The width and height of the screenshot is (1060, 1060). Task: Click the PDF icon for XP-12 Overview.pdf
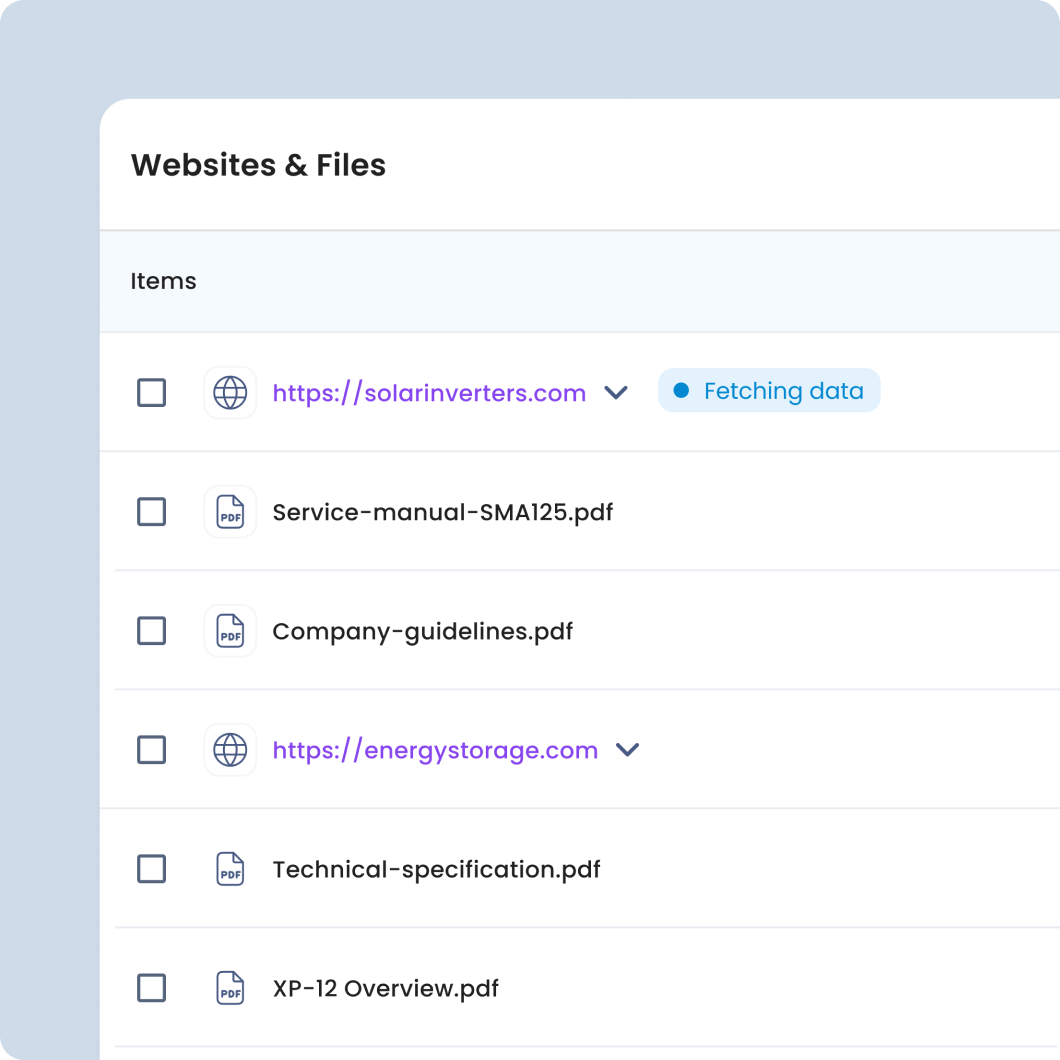[230, 988]
